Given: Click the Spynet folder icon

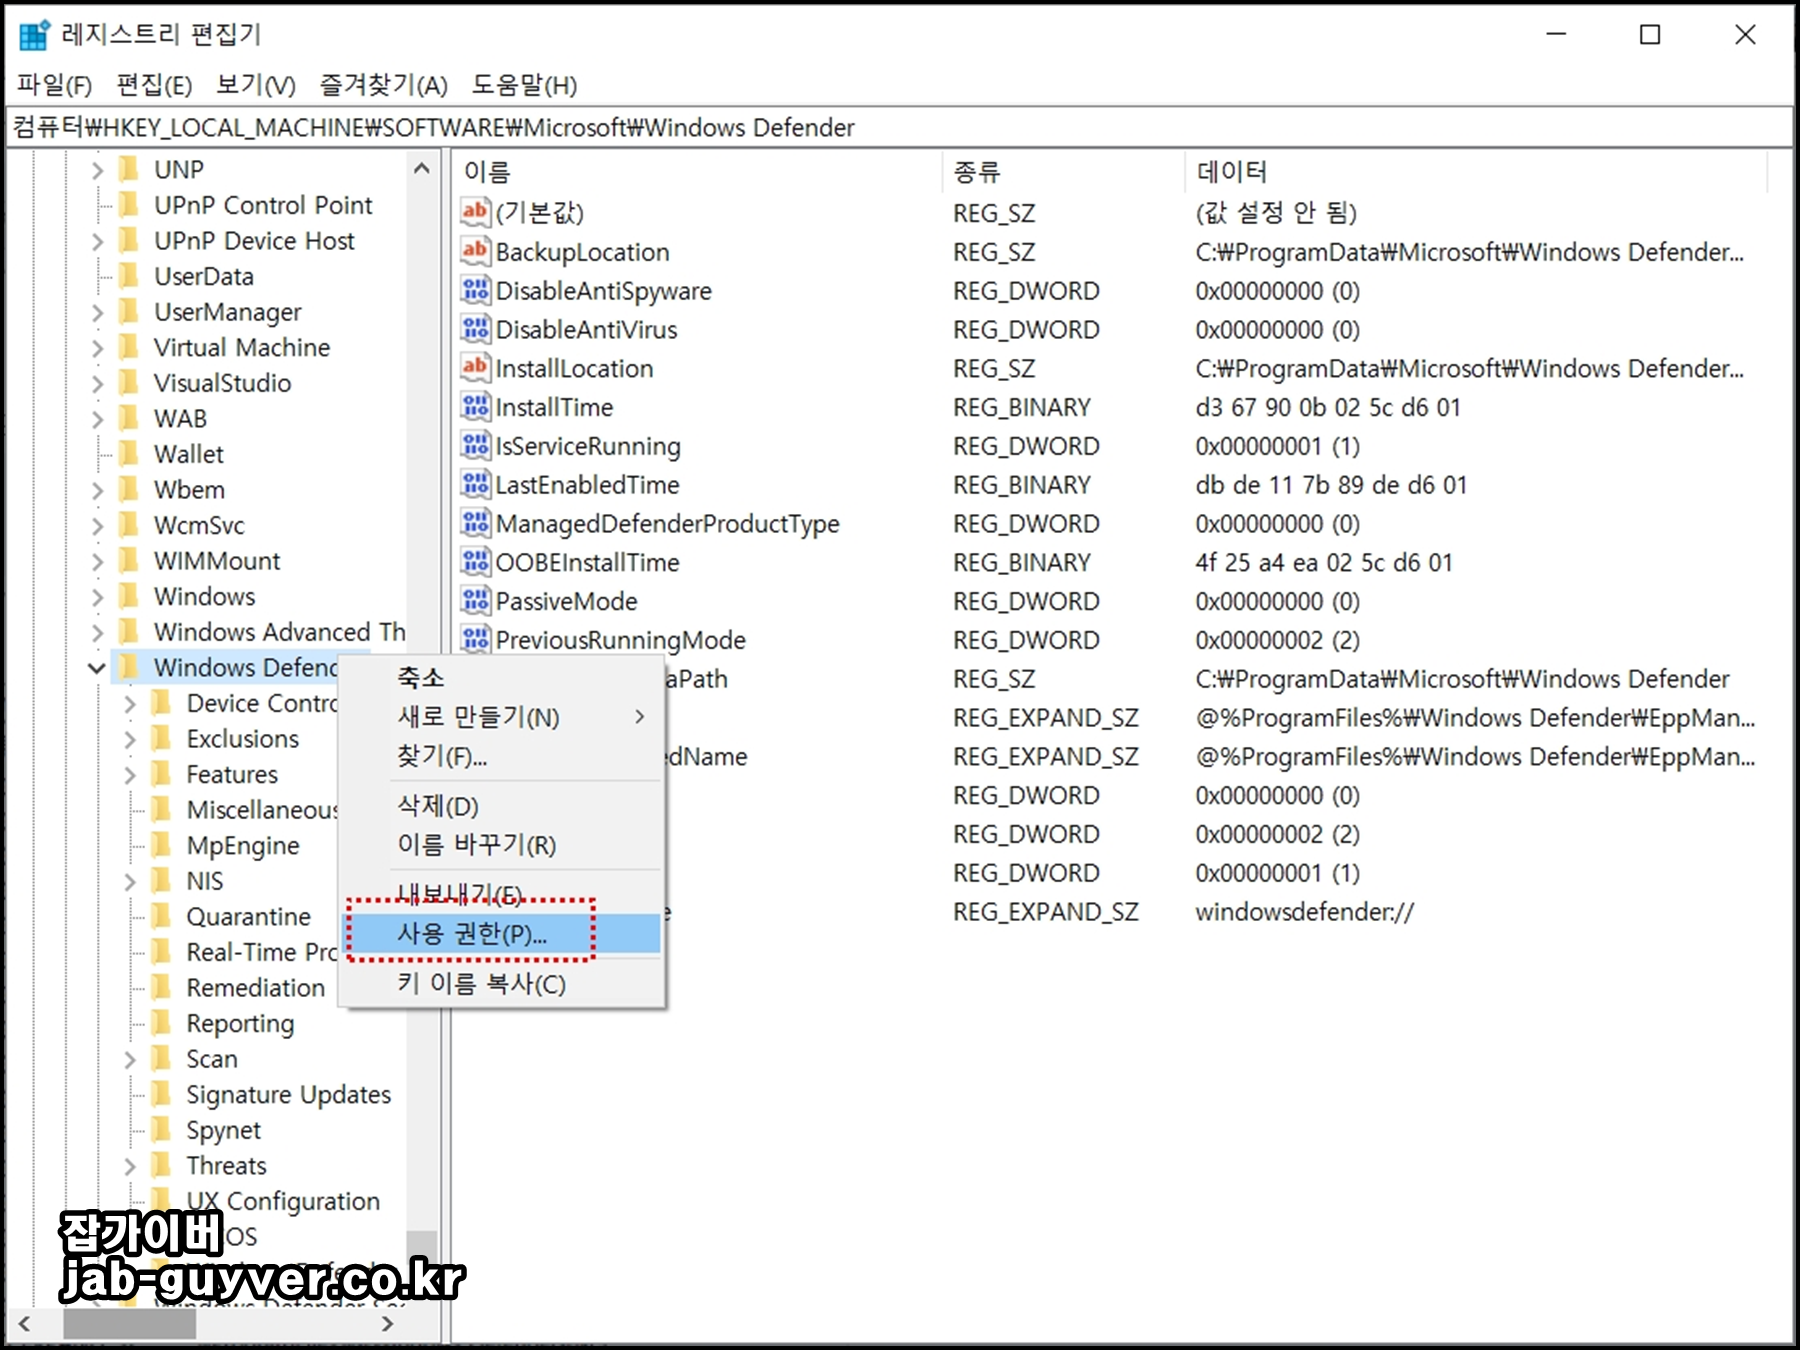Looking at the screenshot, I should coord(161,1130).
